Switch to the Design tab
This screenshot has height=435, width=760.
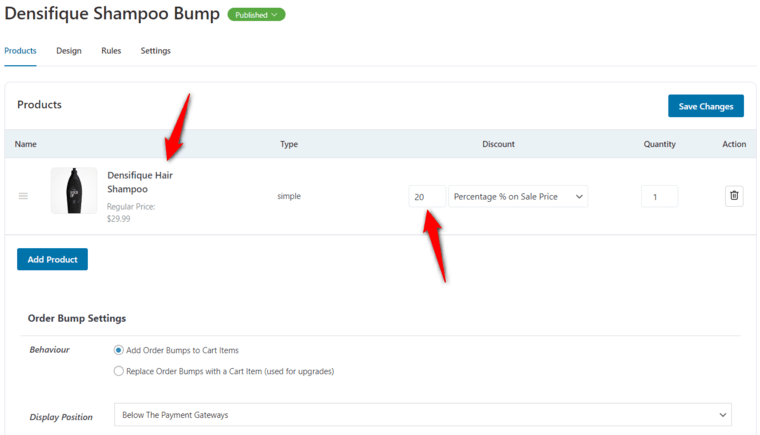[x=69, y=50]
